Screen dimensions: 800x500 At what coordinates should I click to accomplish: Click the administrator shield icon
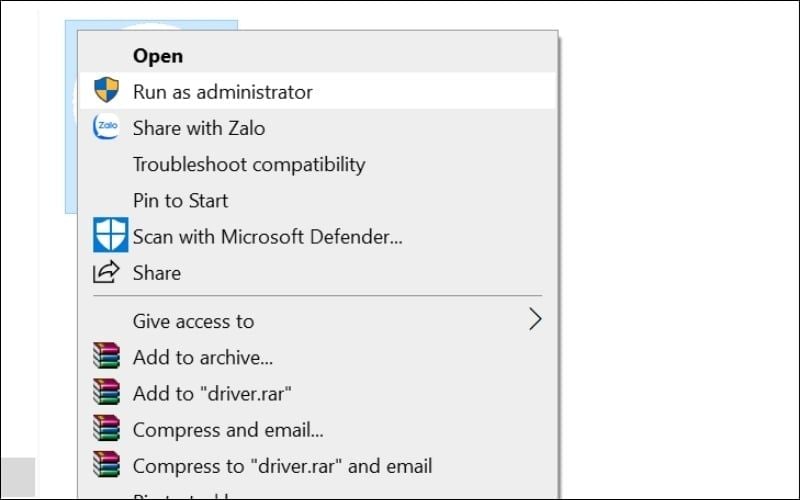point(106,91)
